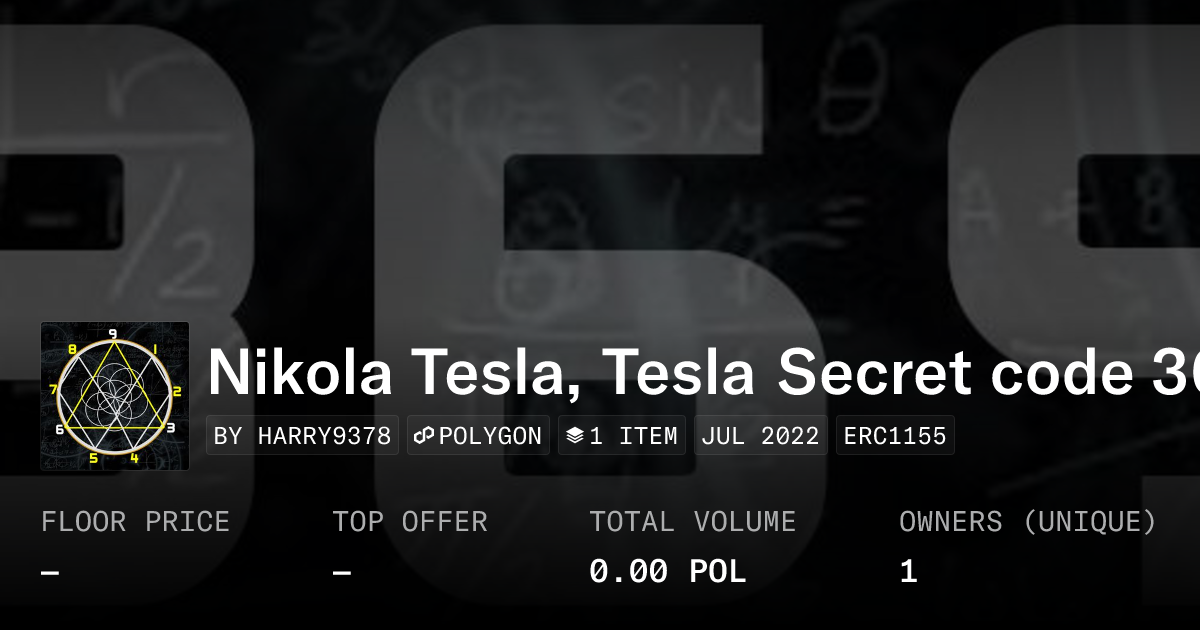Select the JUL 2022 creation date badge

pyautogui.click(x=760, y=436)
